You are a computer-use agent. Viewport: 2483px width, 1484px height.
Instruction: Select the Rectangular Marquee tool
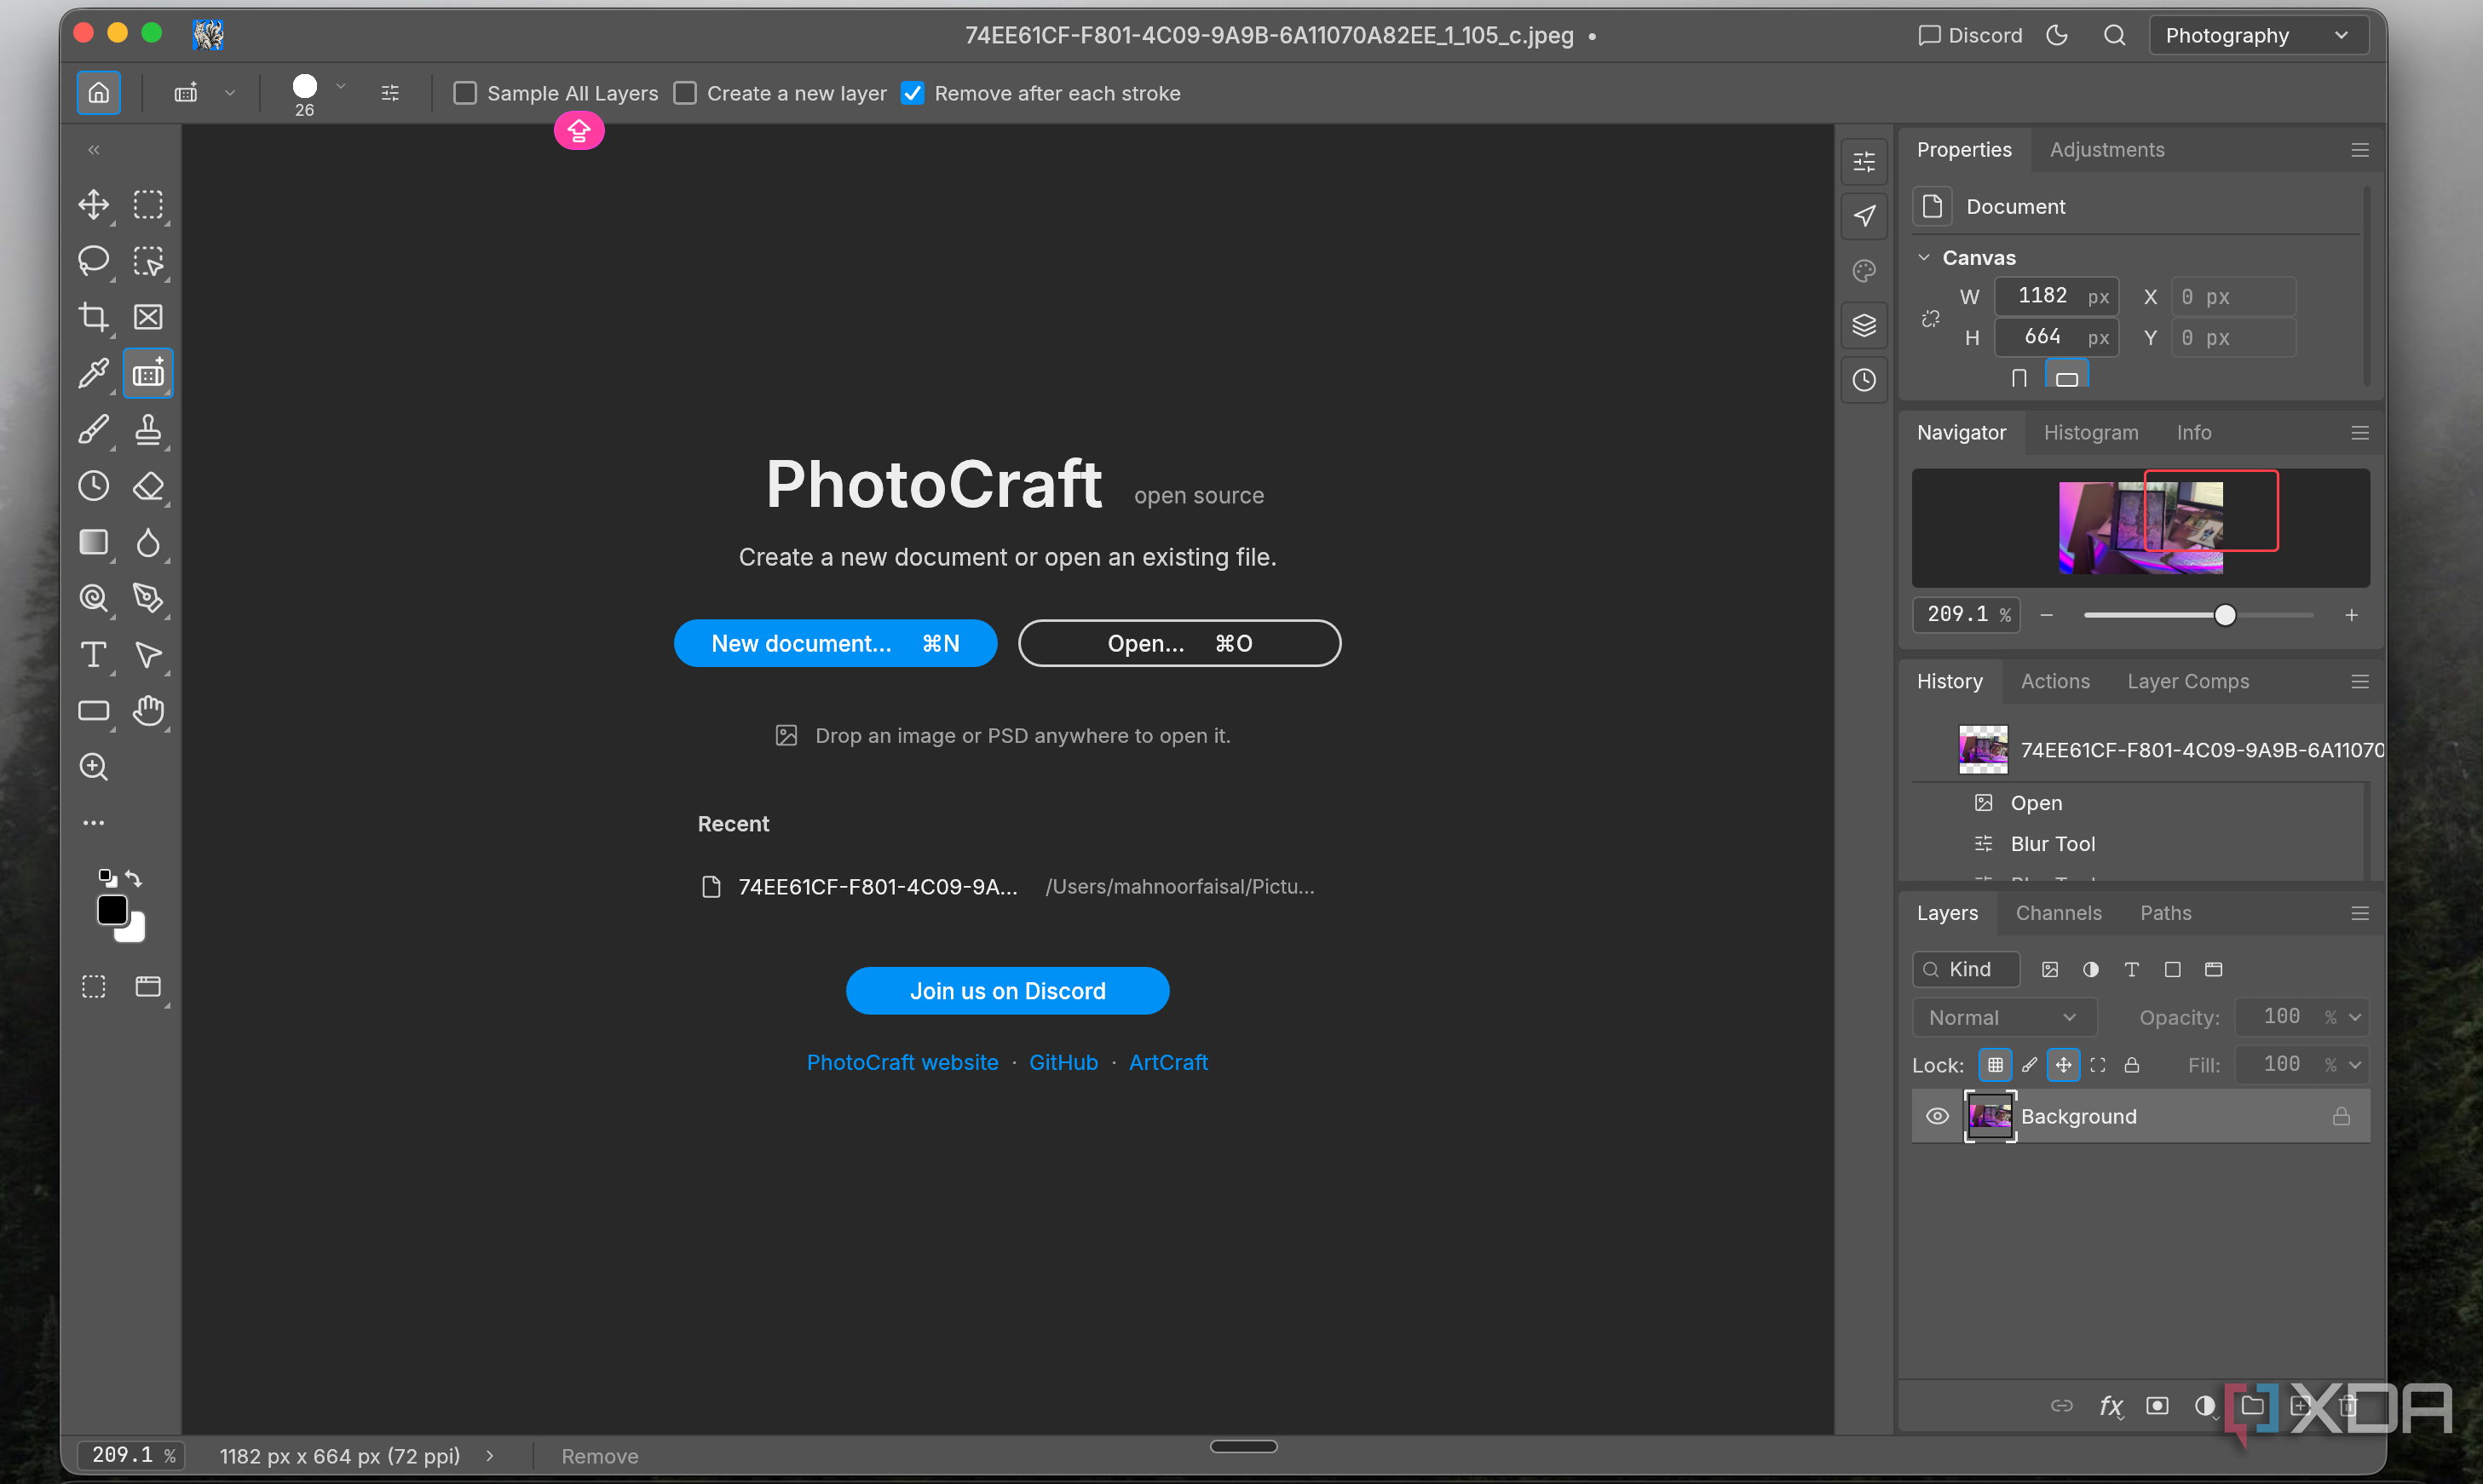[x=148, y=205]
